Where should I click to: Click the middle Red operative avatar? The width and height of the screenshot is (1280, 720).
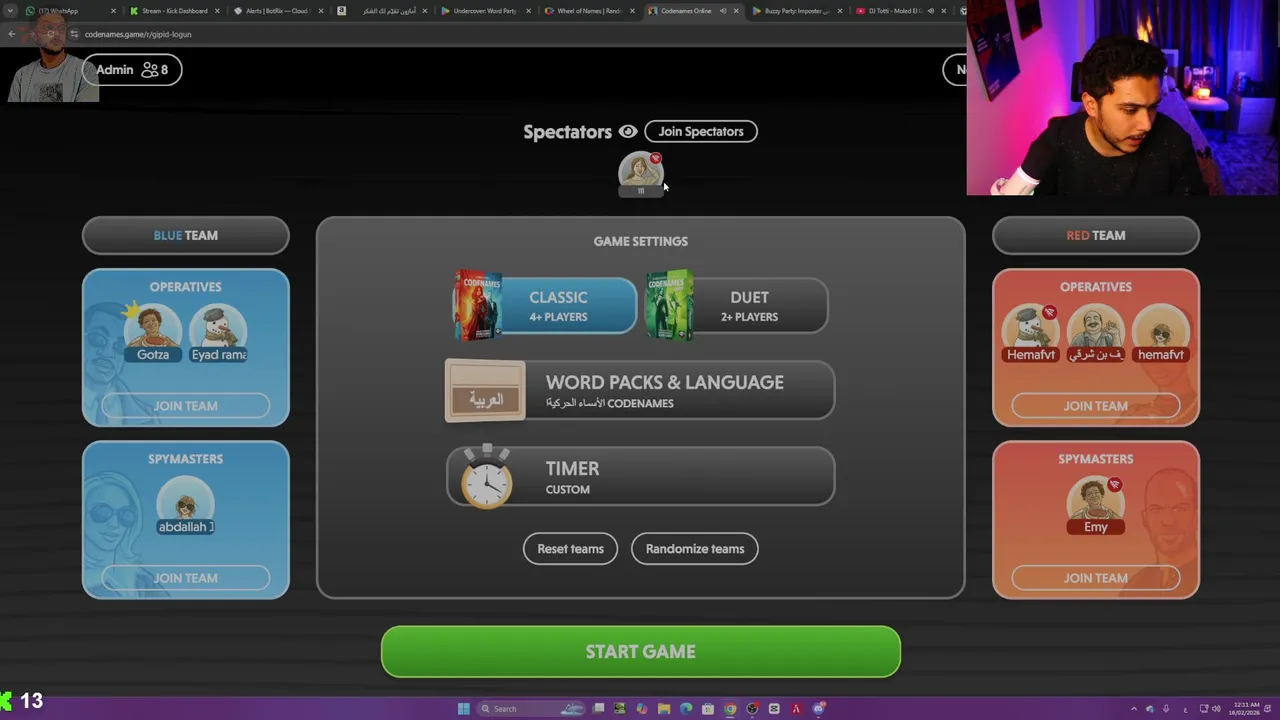1095,330
